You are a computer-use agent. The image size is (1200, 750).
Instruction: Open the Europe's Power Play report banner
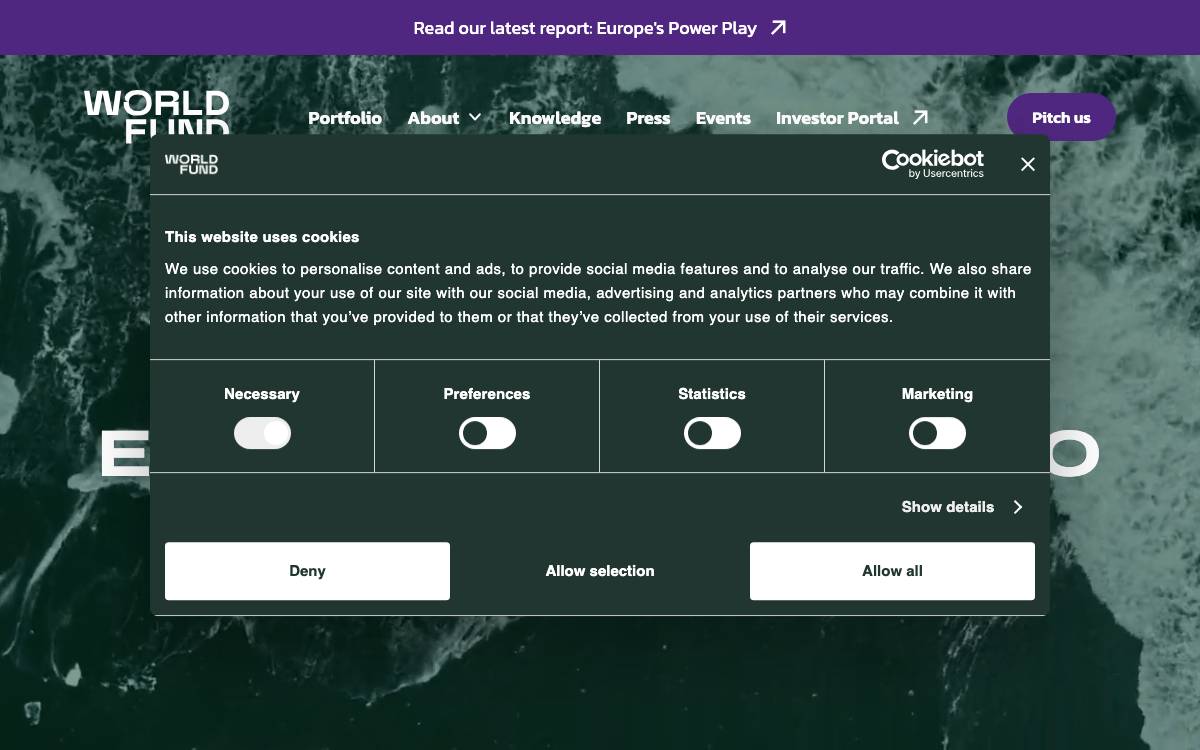coord(600,28)
